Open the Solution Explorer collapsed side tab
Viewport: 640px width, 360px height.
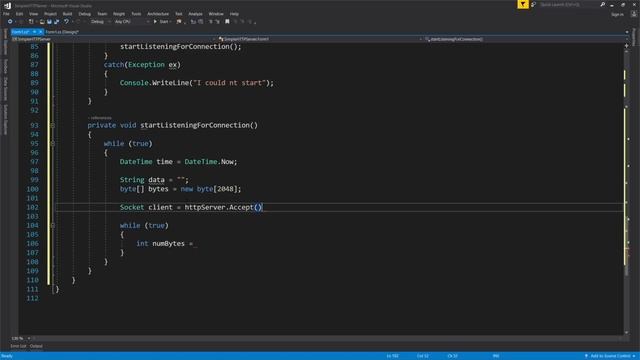pos(5,120)
